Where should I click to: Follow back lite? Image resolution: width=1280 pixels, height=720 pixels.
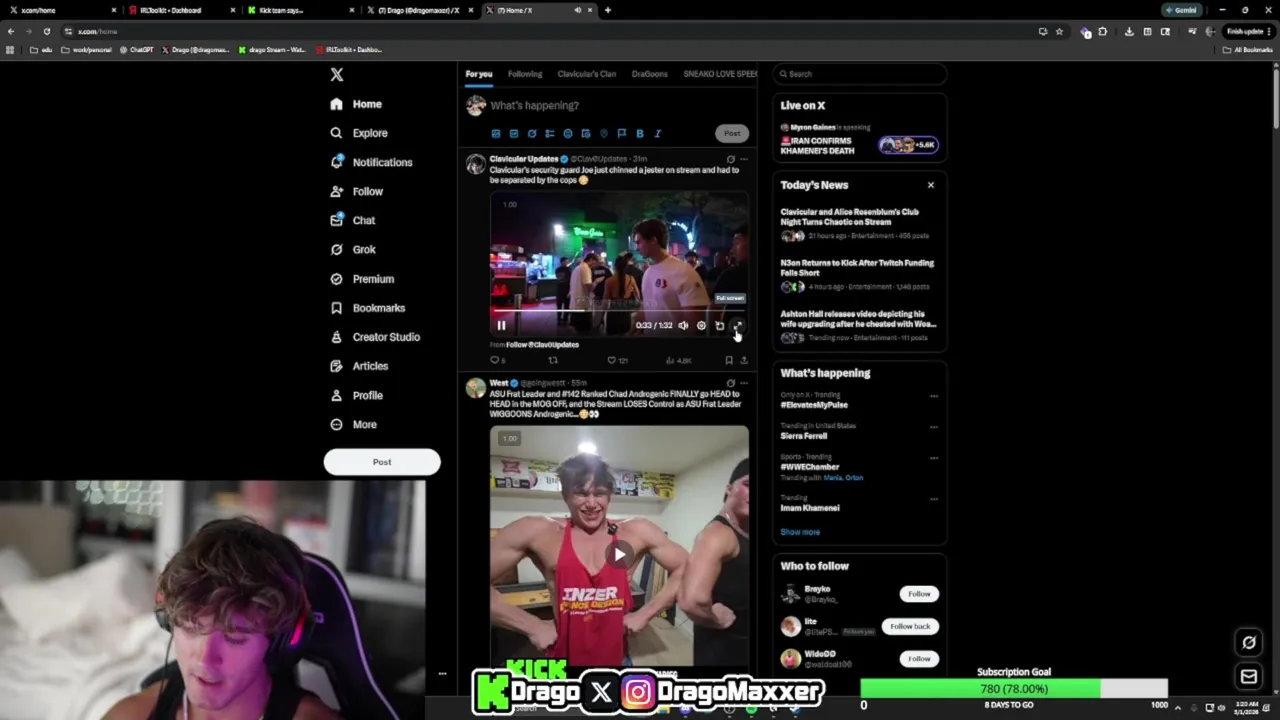pos(910,626)
